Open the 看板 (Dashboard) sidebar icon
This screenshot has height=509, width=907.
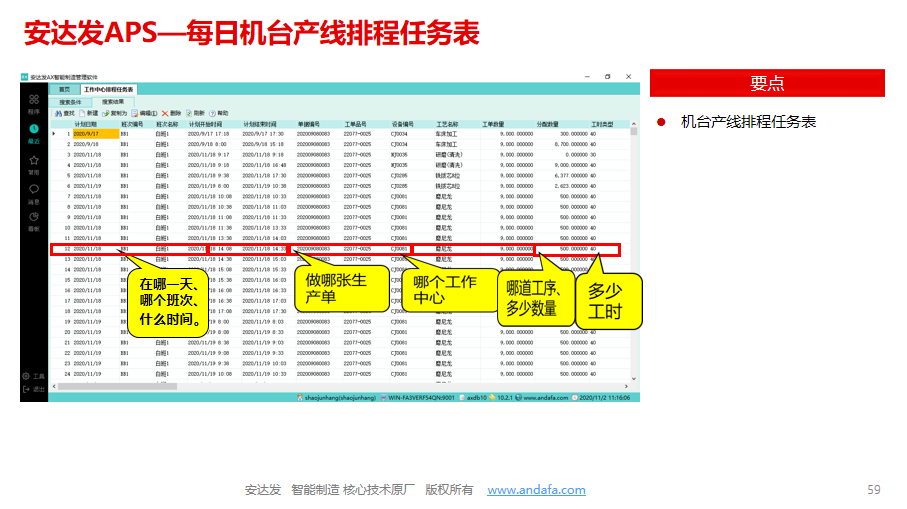tap(33, 218)
